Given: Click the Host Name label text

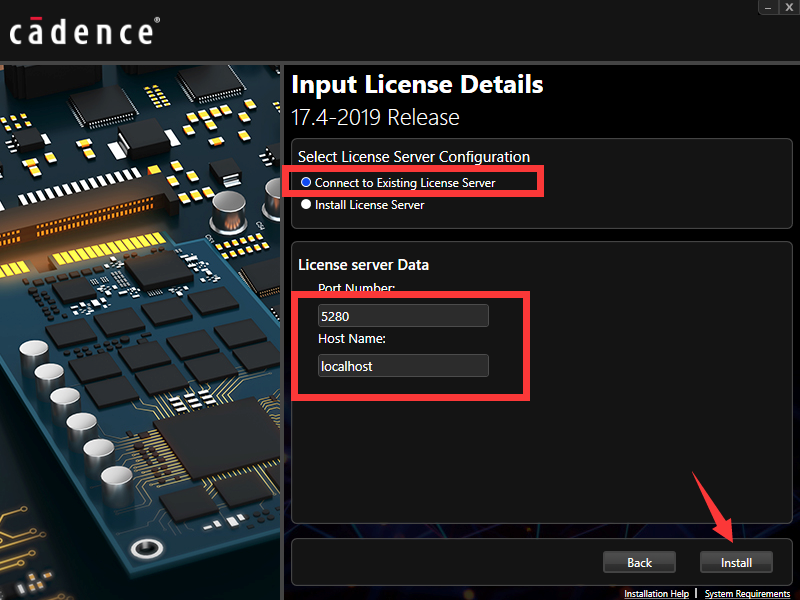Looking at the screenshot, I should click(351, 339).
